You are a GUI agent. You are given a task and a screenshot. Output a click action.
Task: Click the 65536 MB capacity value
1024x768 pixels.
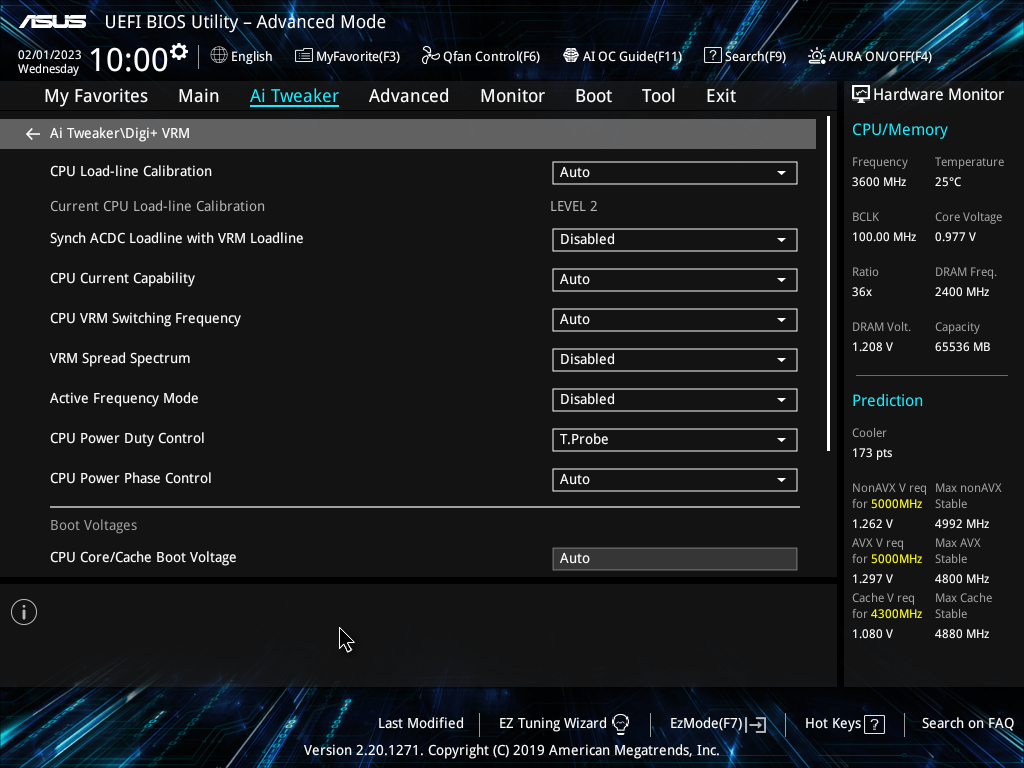962,347
